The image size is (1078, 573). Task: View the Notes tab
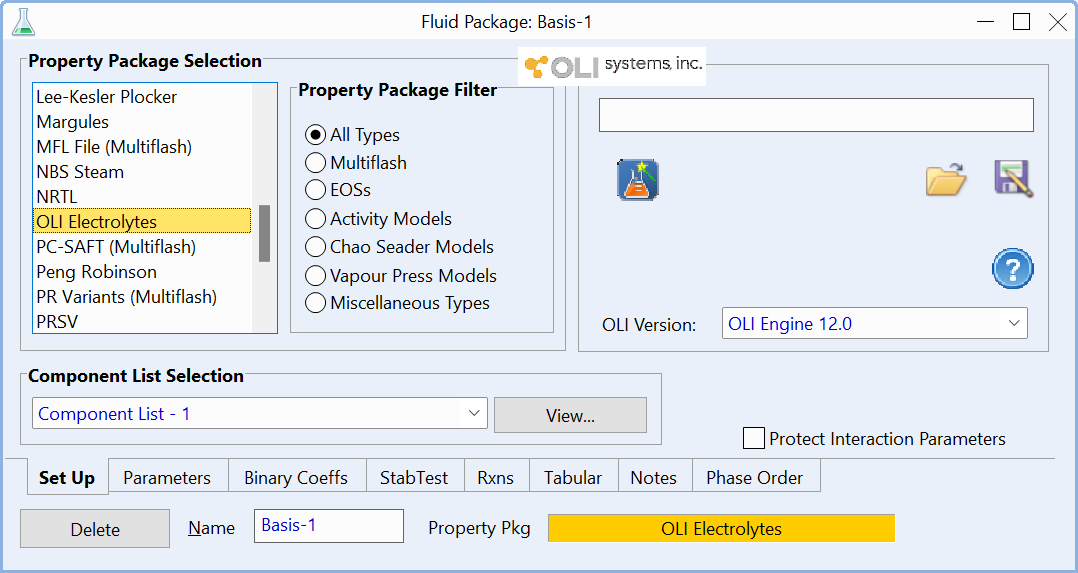coord(654,477)
